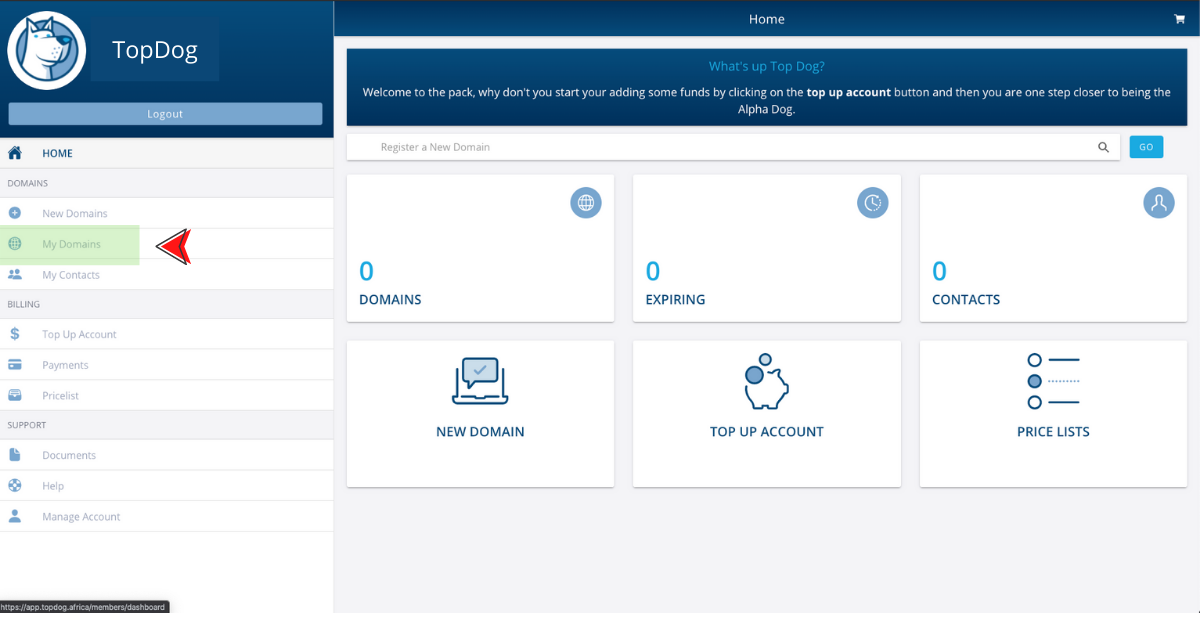
Task: Click the status bar dashboard URL
Action: coord(84,607)
